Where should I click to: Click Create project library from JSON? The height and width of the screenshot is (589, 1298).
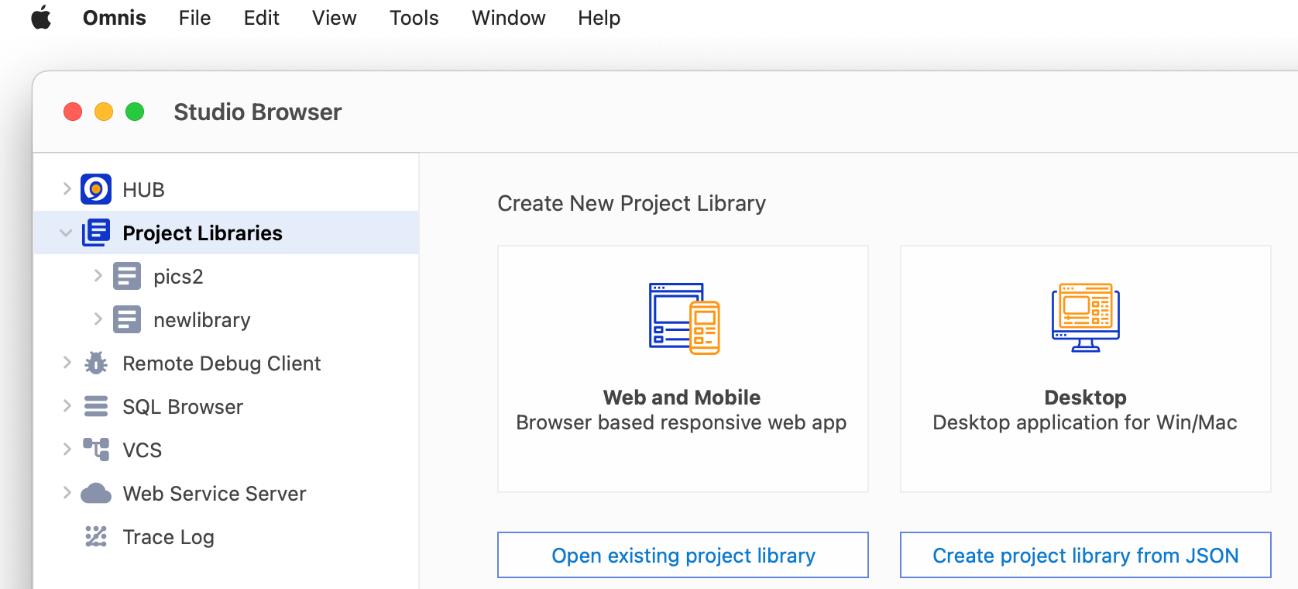tap(1086, 555)
